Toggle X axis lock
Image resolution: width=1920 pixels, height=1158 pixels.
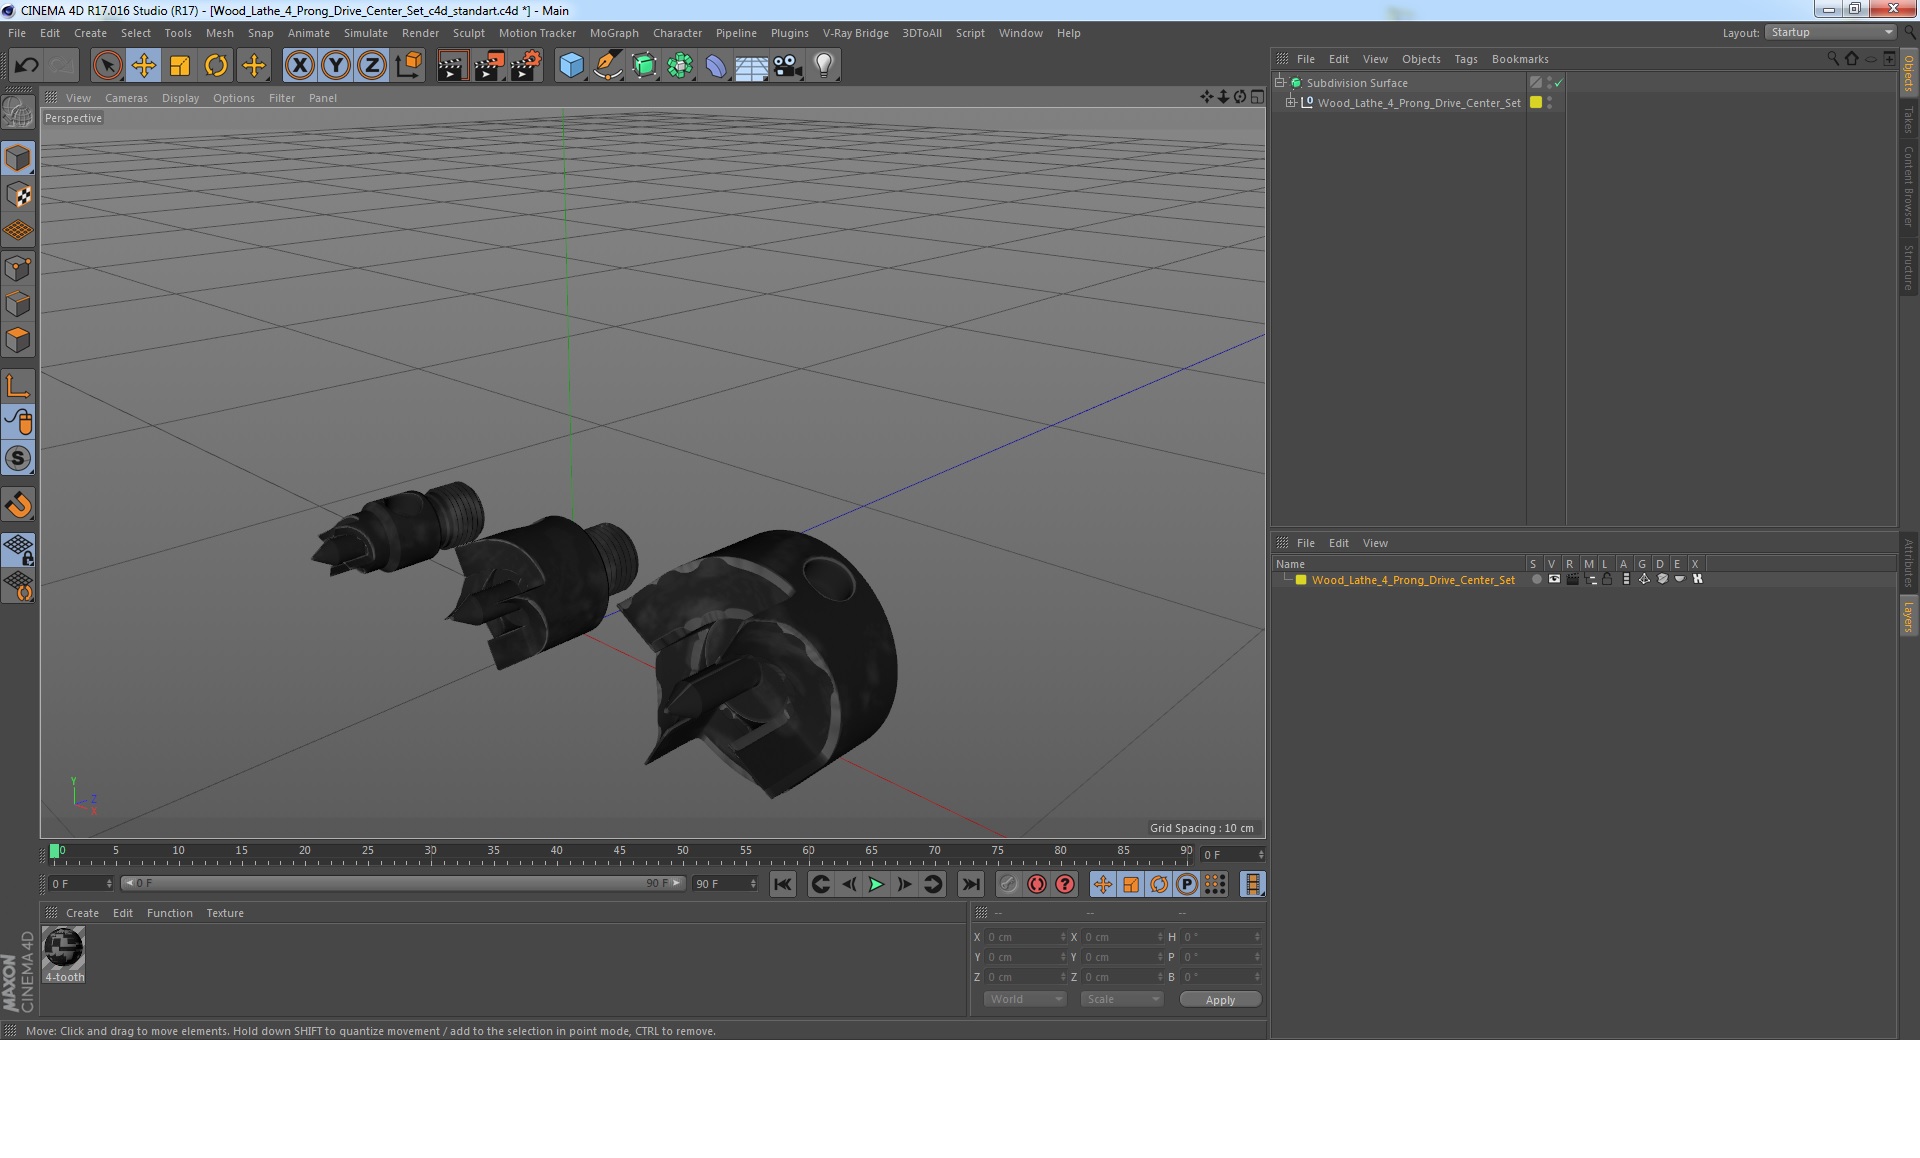coord(299,66)
